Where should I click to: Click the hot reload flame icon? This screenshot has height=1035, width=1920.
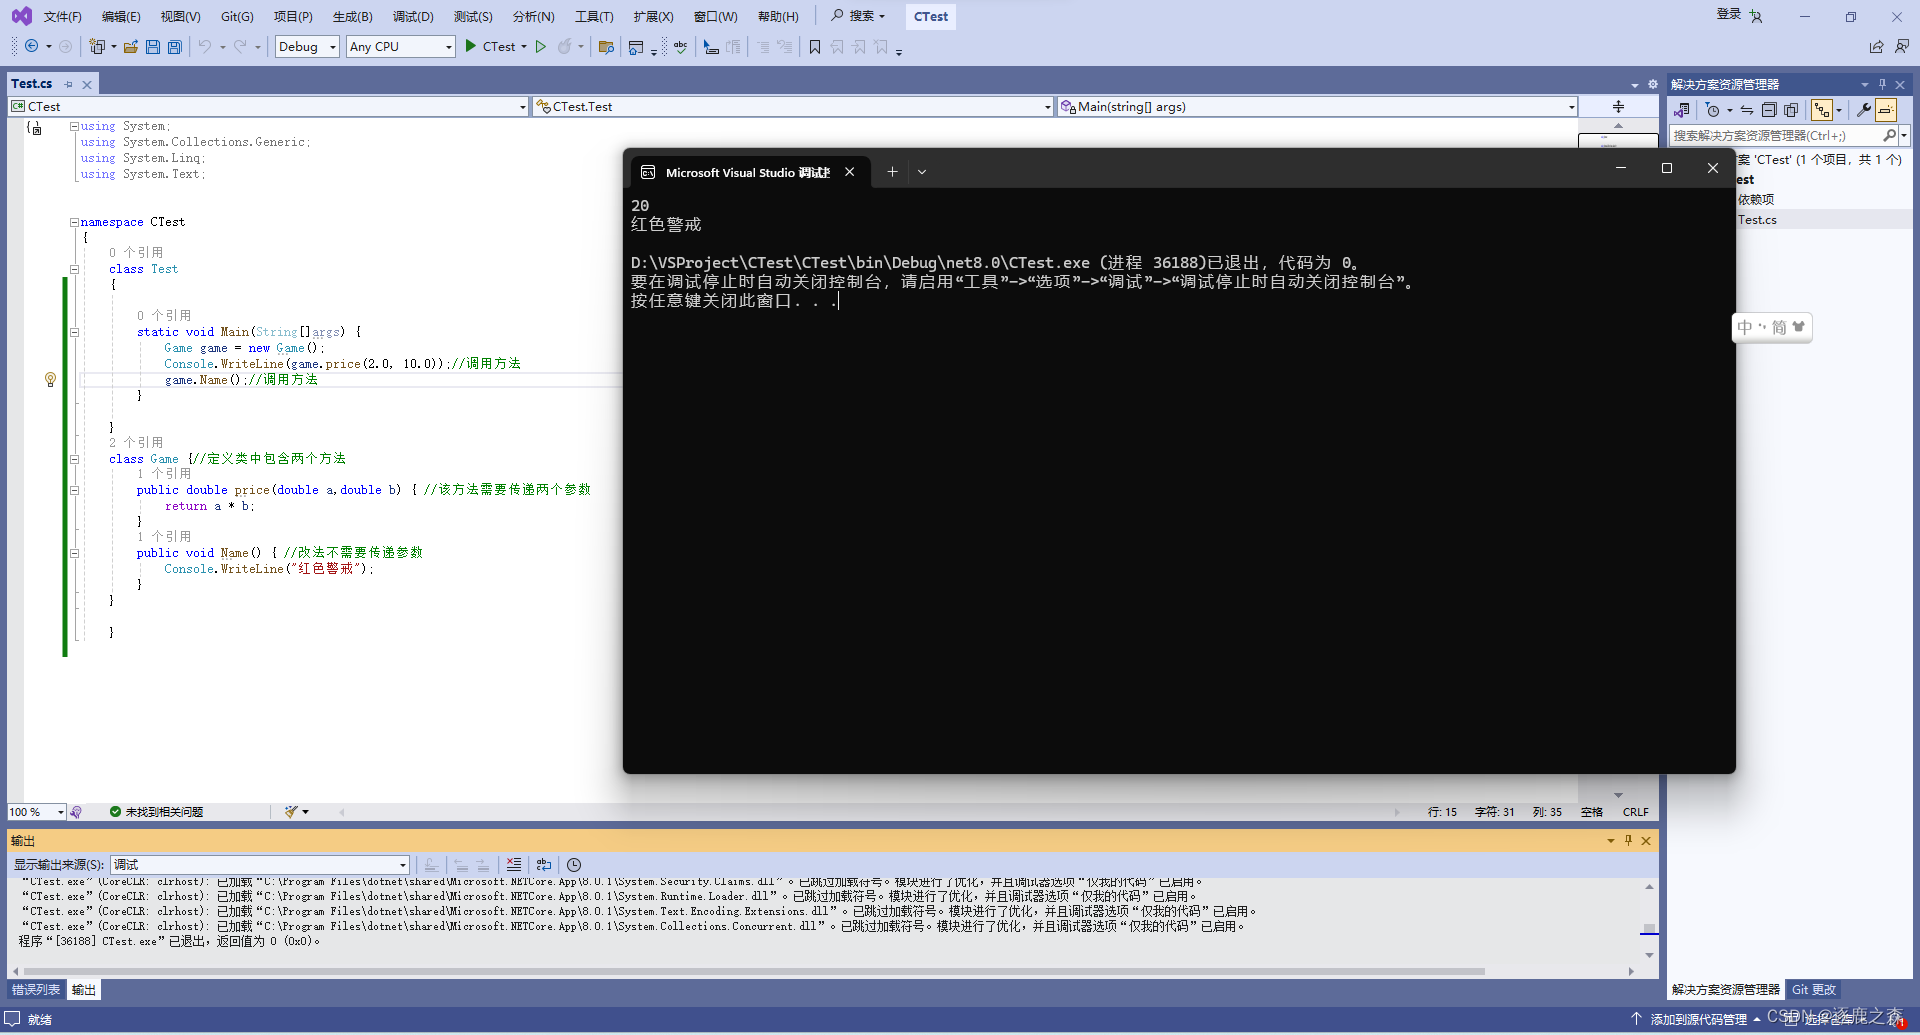[x=565, y=46]
